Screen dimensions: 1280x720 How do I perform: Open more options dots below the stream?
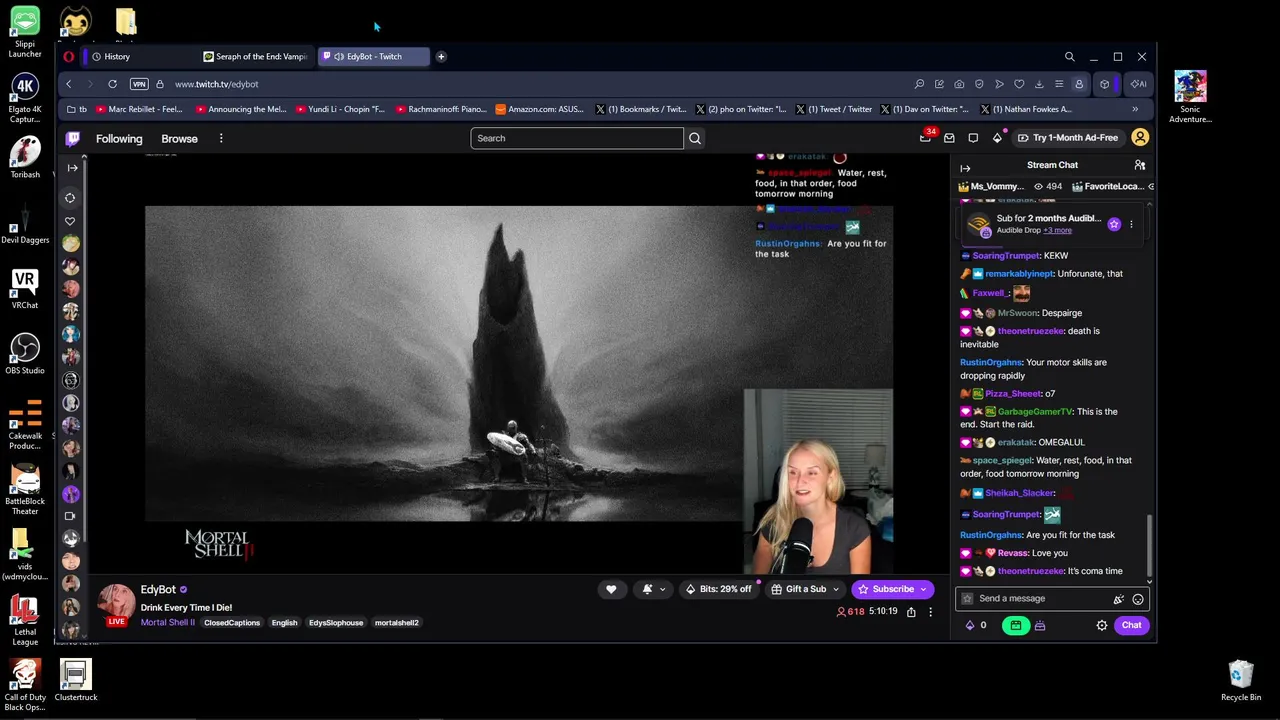coord(930,612)
